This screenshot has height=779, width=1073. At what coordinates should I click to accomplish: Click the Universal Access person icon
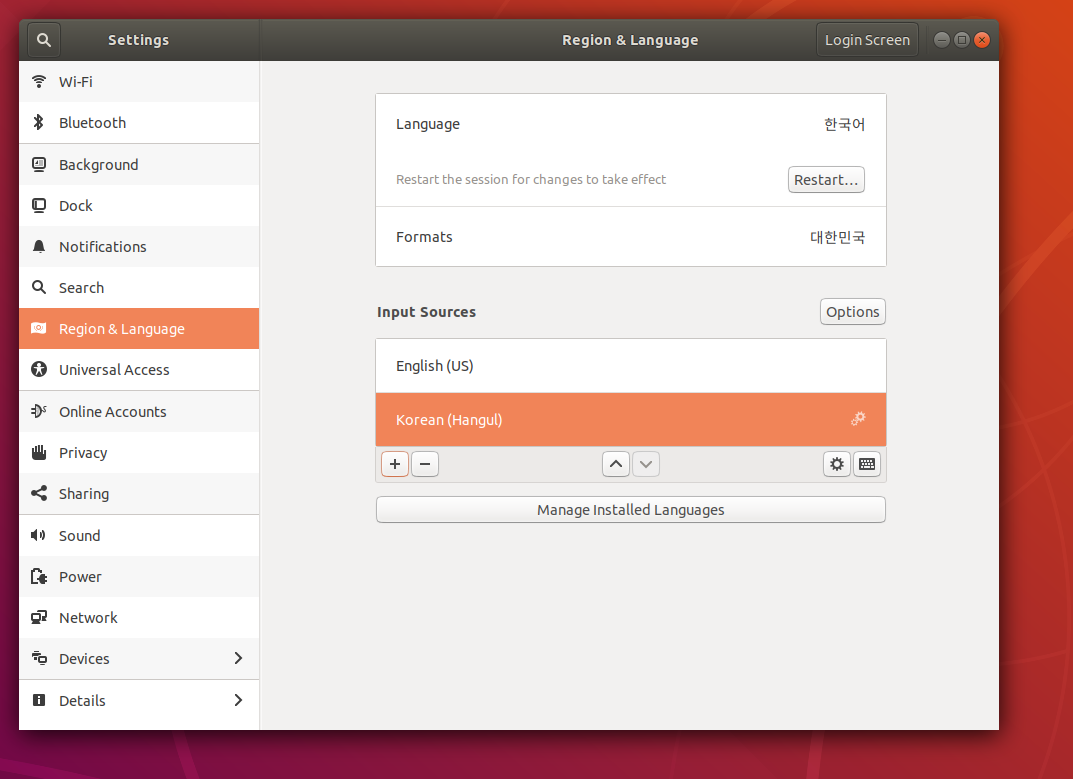[x=39, y=370]
